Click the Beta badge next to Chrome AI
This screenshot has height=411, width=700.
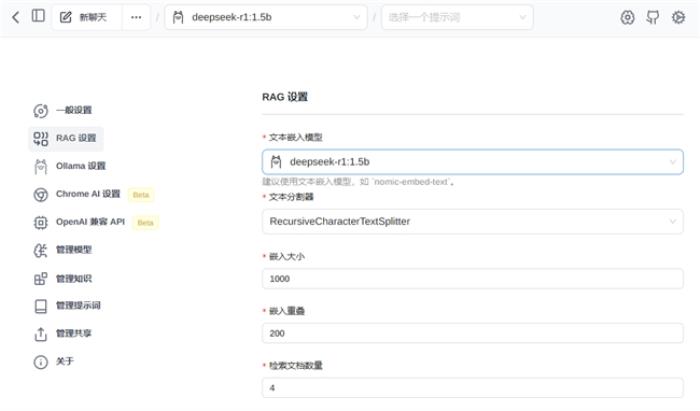coord(141,195)
